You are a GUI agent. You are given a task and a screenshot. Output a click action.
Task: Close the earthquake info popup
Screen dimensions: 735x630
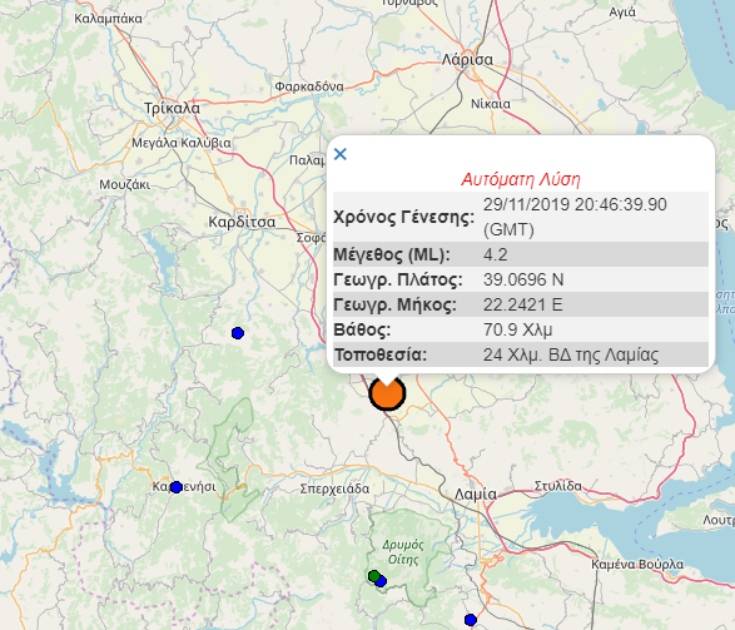[x=340, y=154]
